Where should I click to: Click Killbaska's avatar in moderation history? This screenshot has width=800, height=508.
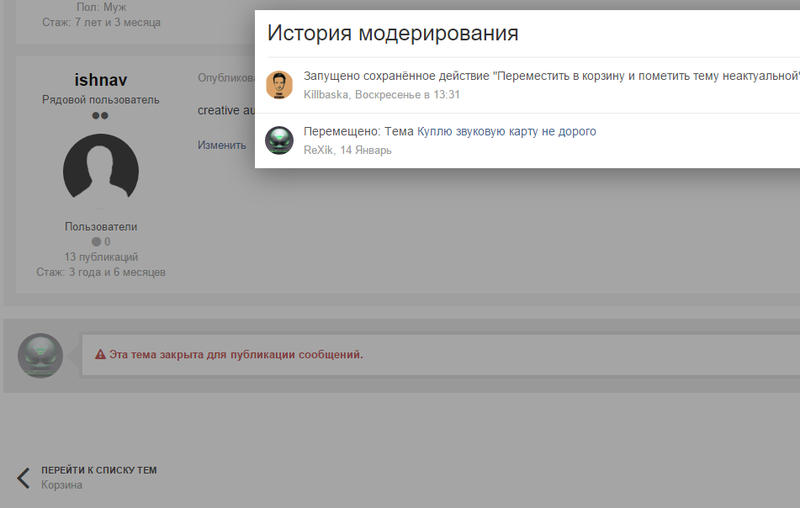pyautogui.click(x=279, y=85)
